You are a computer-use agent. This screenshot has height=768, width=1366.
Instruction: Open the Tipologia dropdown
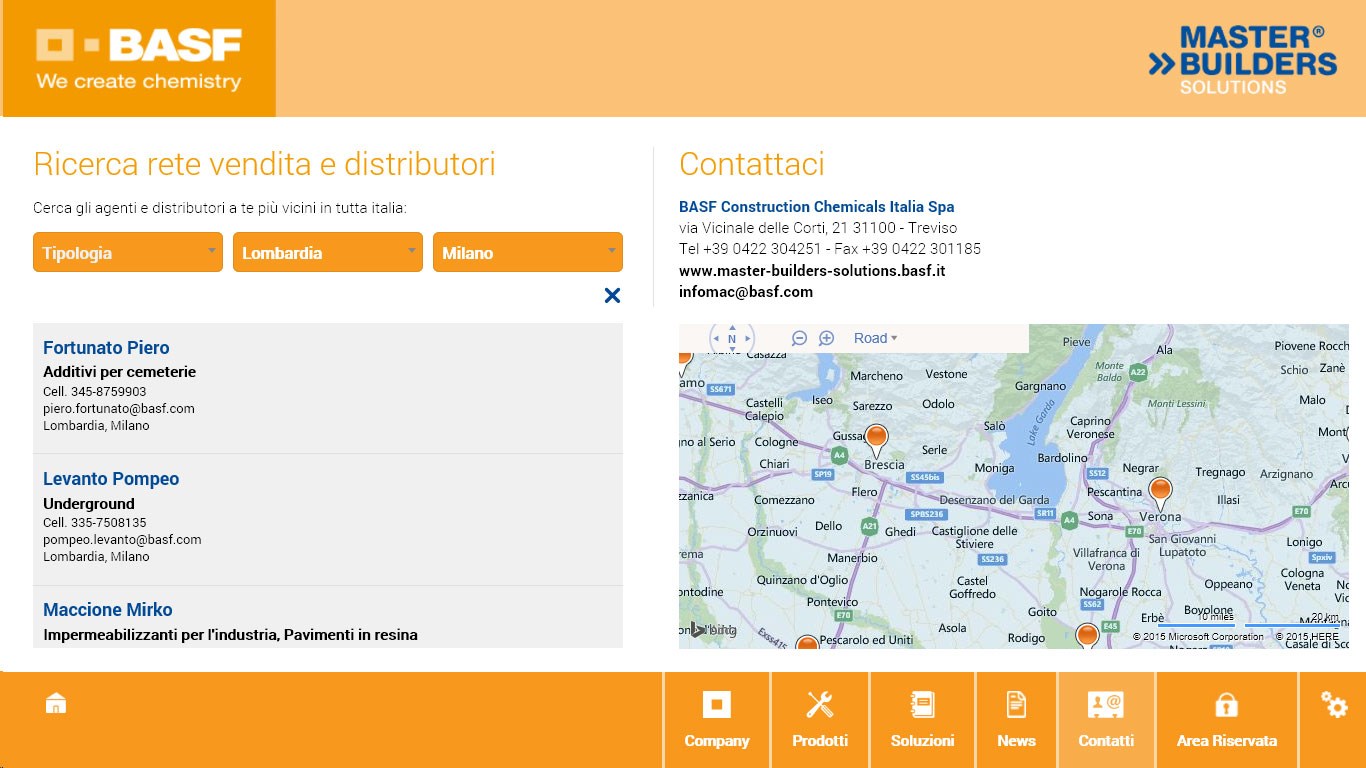click(128, 252)
